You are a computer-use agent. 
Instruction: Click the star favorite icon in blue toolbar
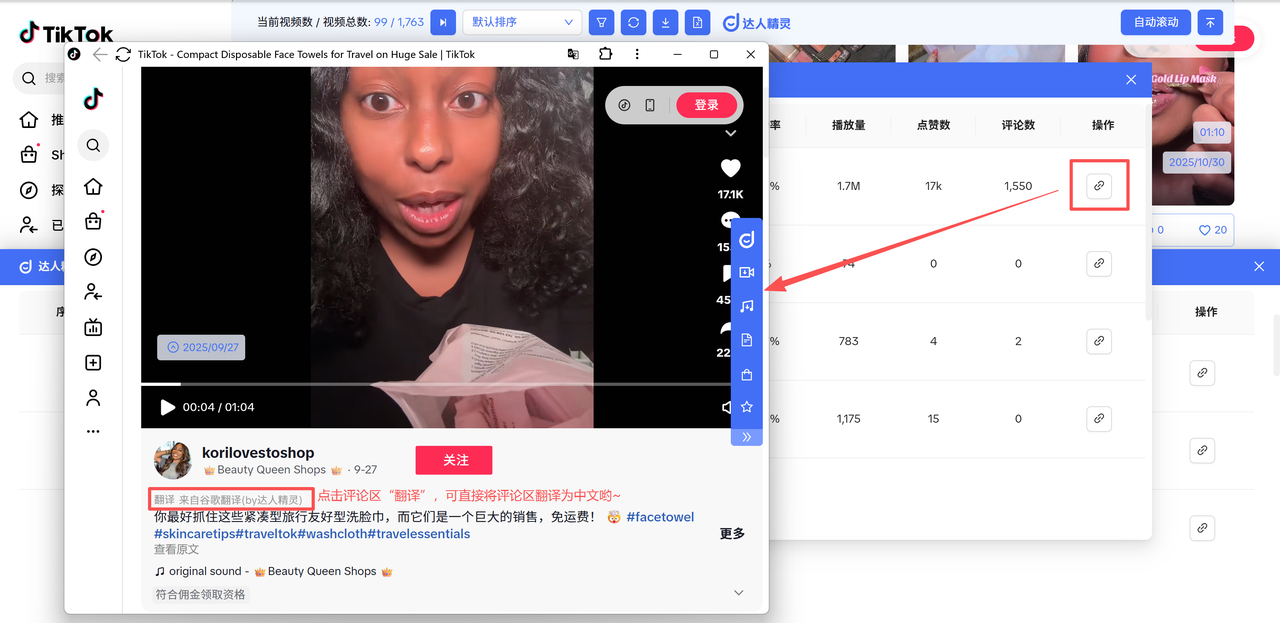pos(746,407)
